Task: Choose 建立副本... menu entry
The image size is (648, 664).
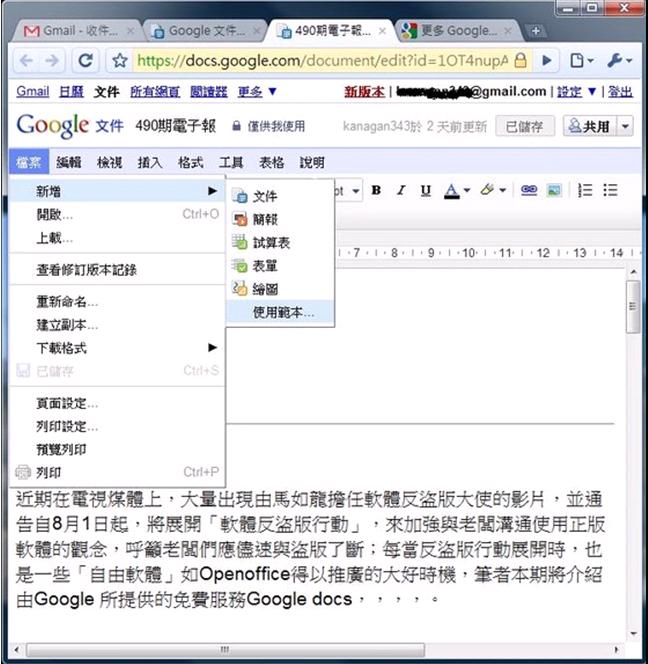Action: click(117, 325)
